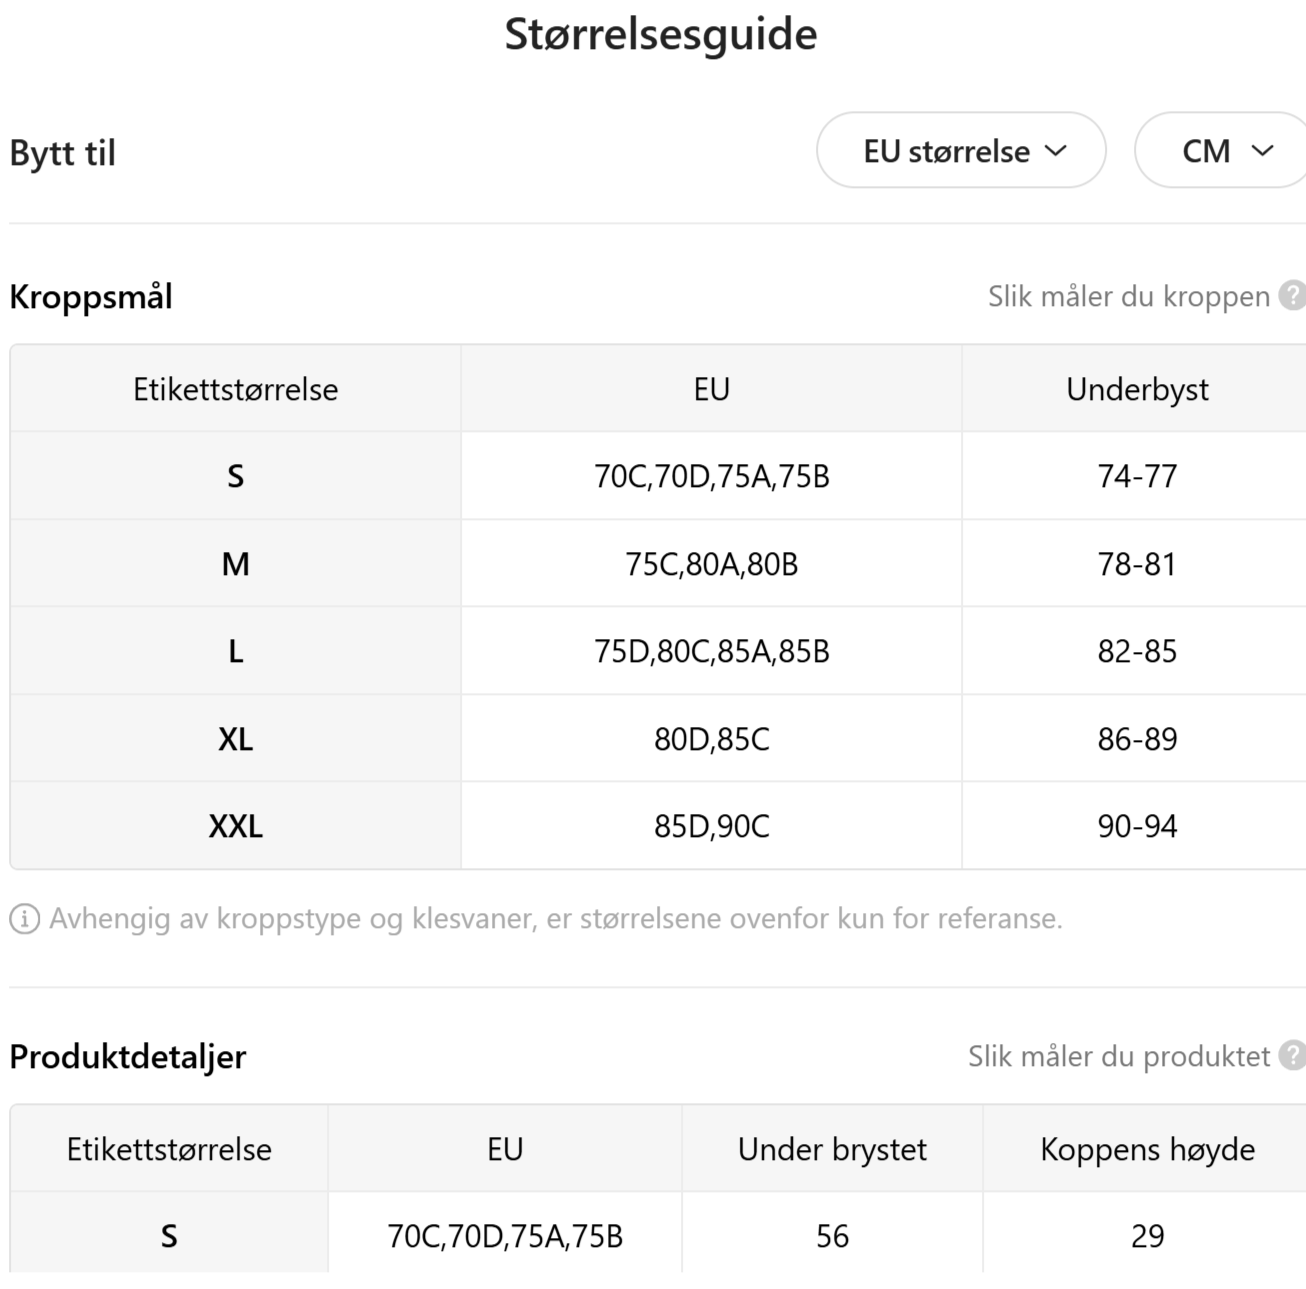
Task: Select the 'XL' size row
Action: [x=235, y=738]
